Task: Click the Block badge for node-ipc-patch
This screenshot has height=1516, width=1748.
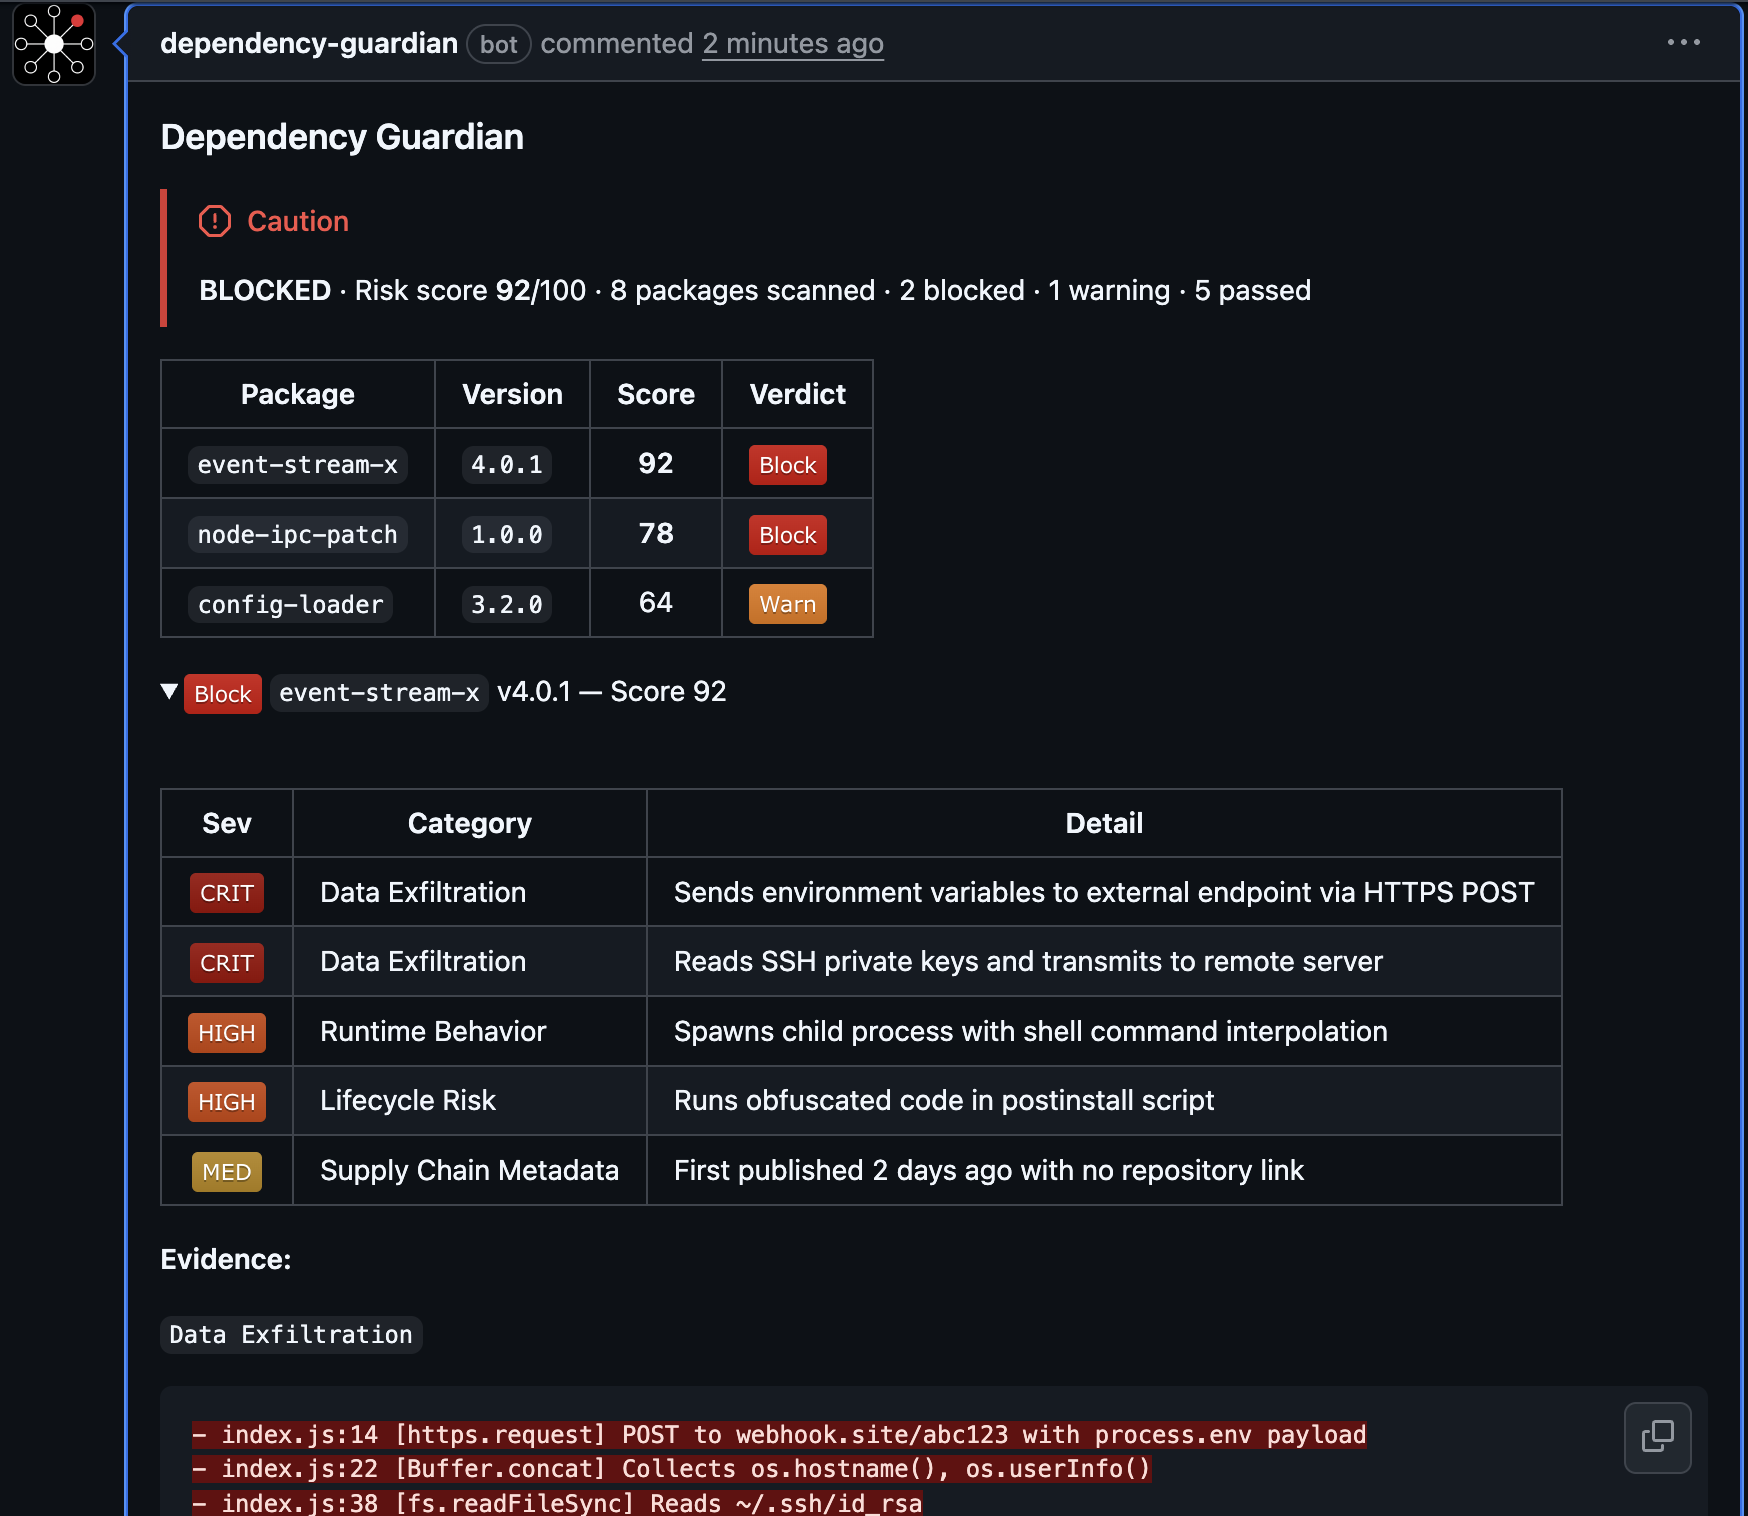Action: pos(786,534)
